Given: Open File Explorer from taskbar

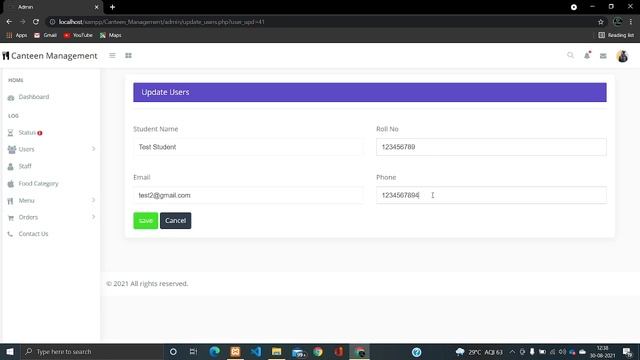Looking at the screenshot, I should pyautogui.click(x=276, y=351).
